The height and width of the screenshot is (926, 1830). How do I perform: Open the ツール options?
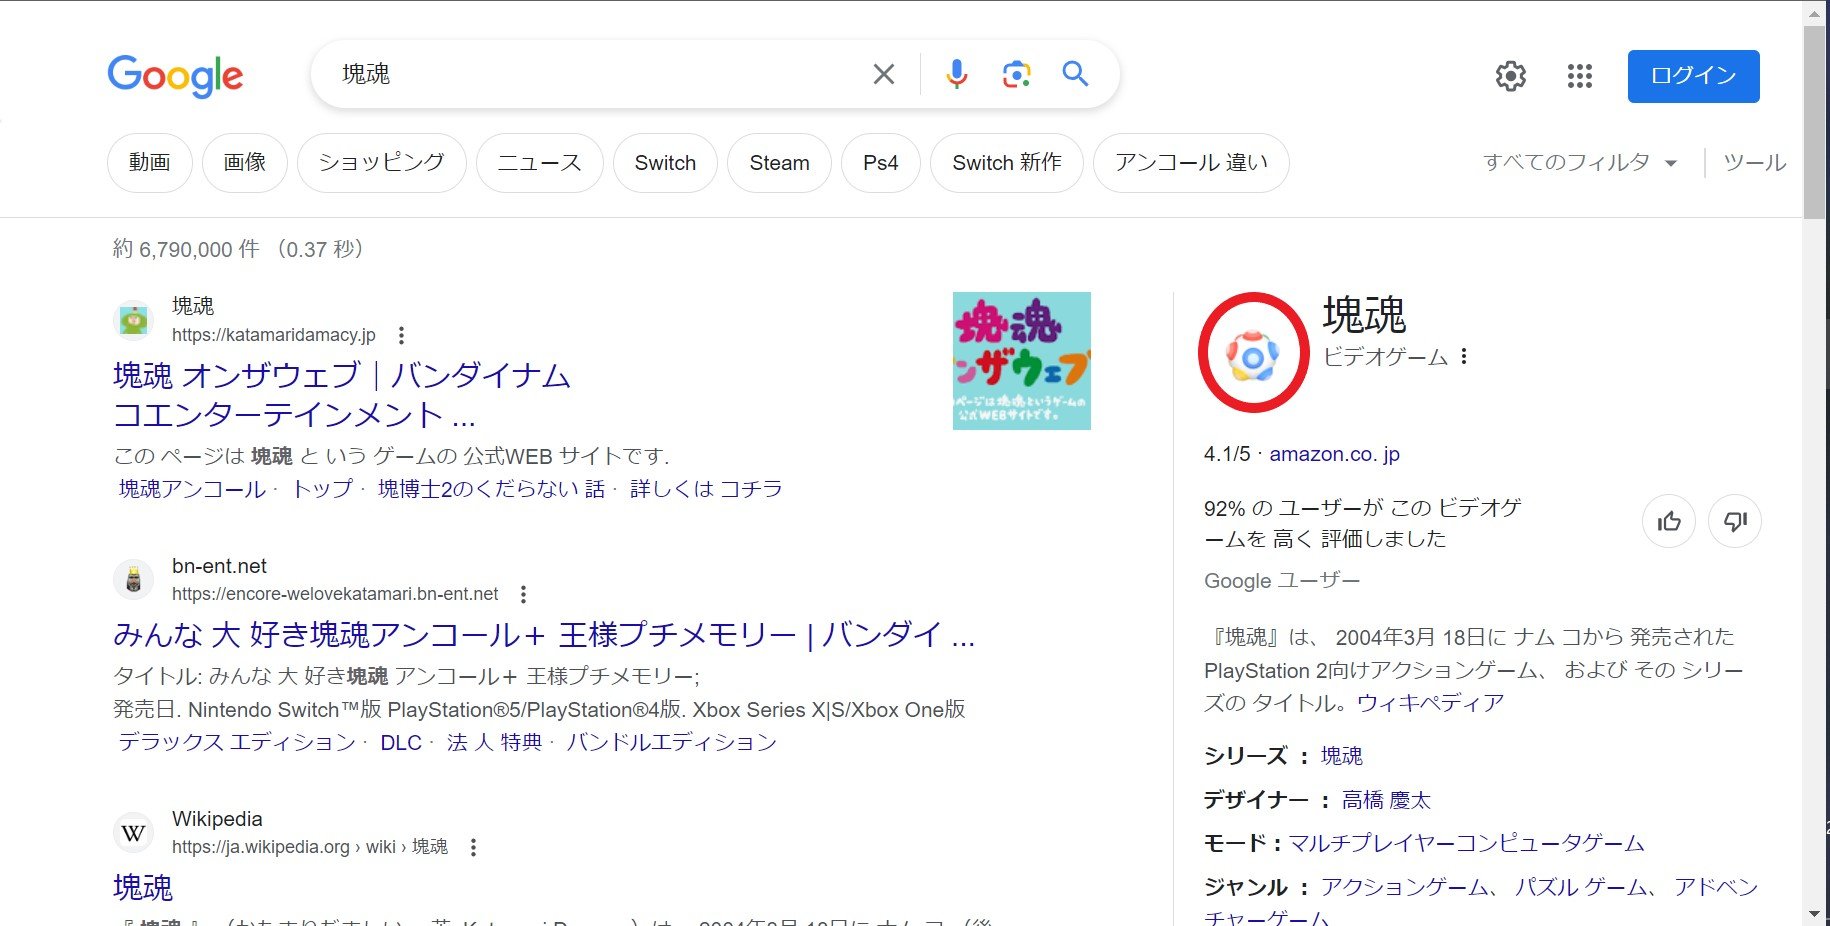[1754, 162]
